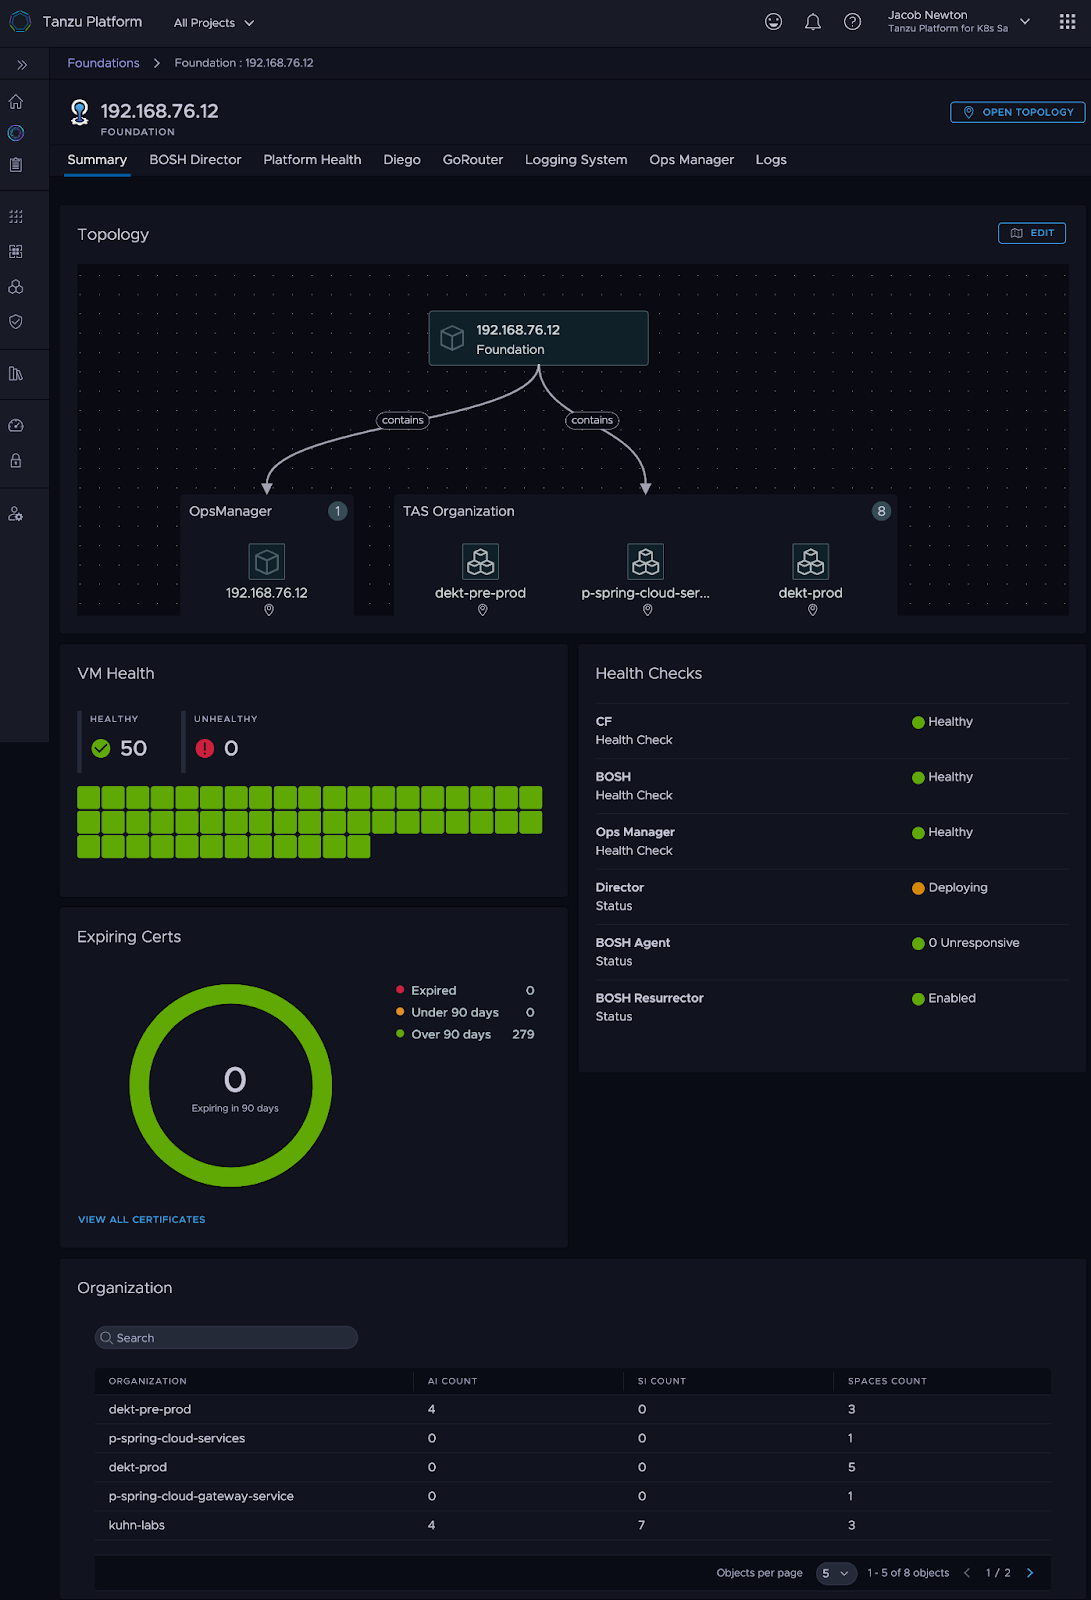Open the gauge dashboard sidebar icon
This screenshot has height=1600, width=1091.
(16, 426)
